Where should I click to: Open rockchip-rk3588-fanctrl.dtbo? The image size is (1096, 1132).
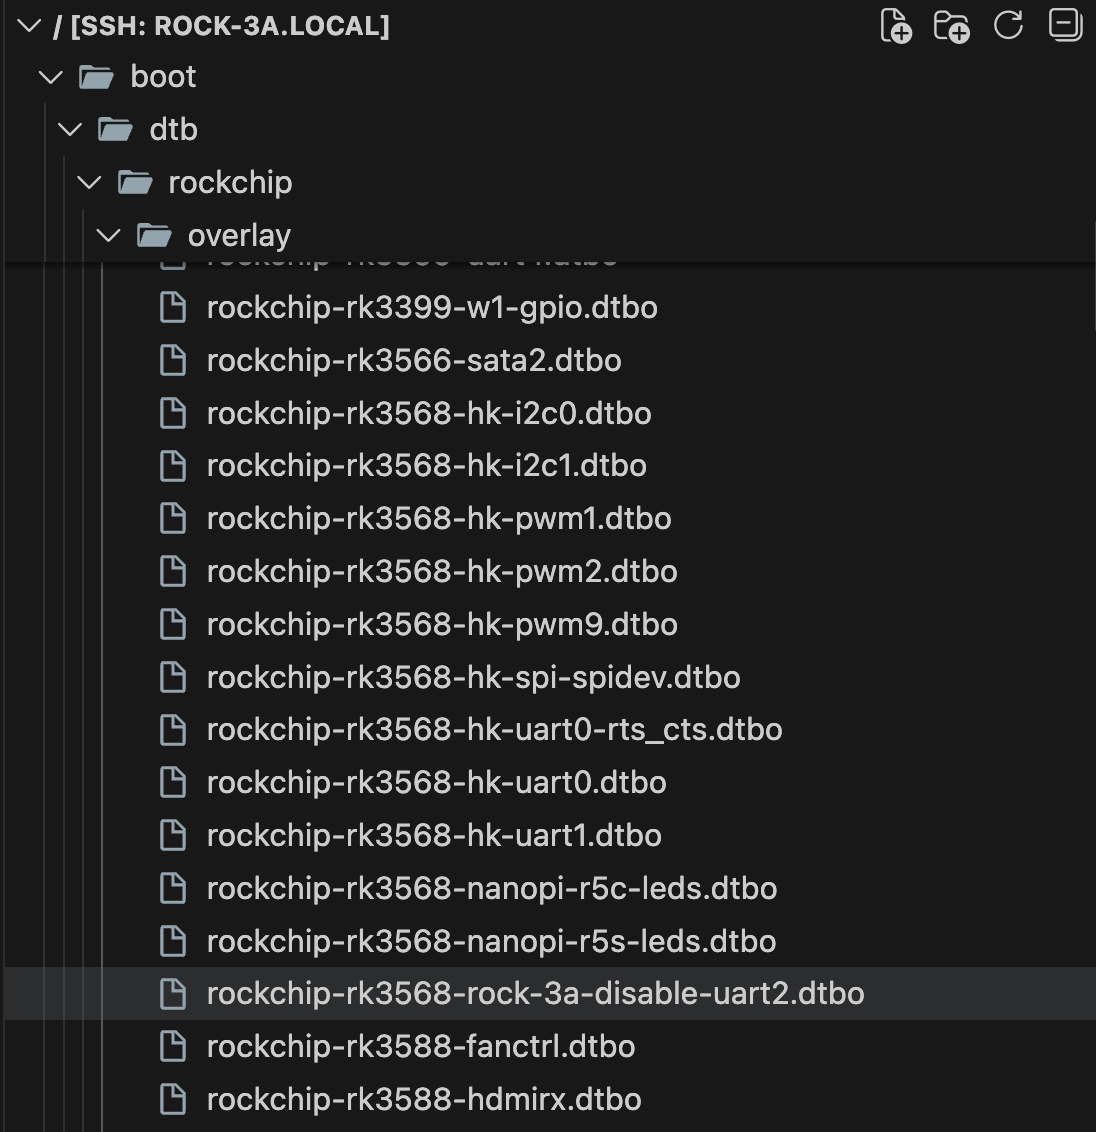420,1047
